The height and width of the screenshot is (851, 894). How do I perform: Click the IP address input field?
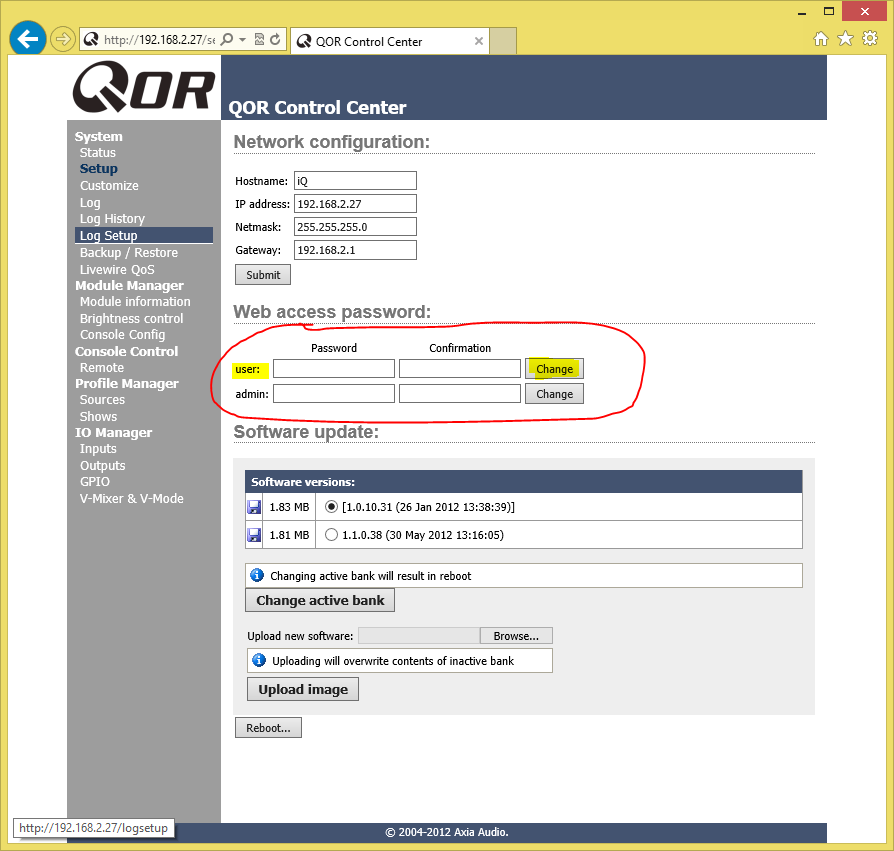pyautogui.click(x=355, y=203)
